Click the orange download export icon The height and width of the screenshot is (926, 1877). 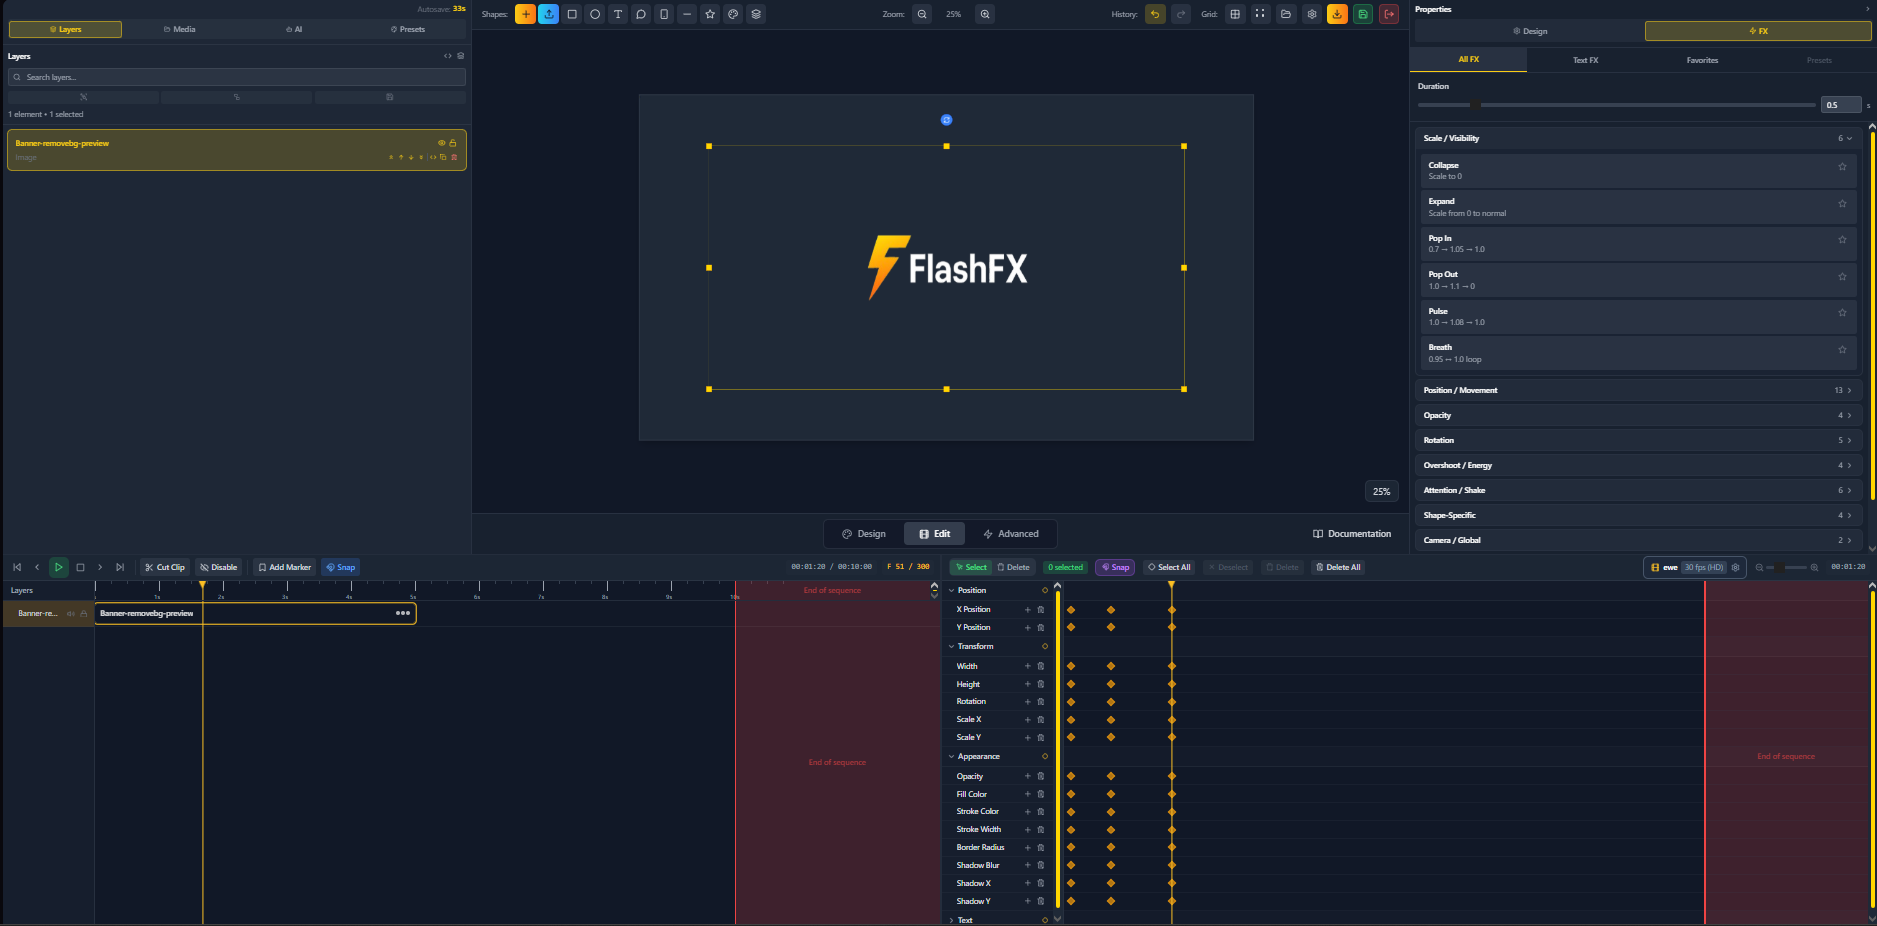1337,14
